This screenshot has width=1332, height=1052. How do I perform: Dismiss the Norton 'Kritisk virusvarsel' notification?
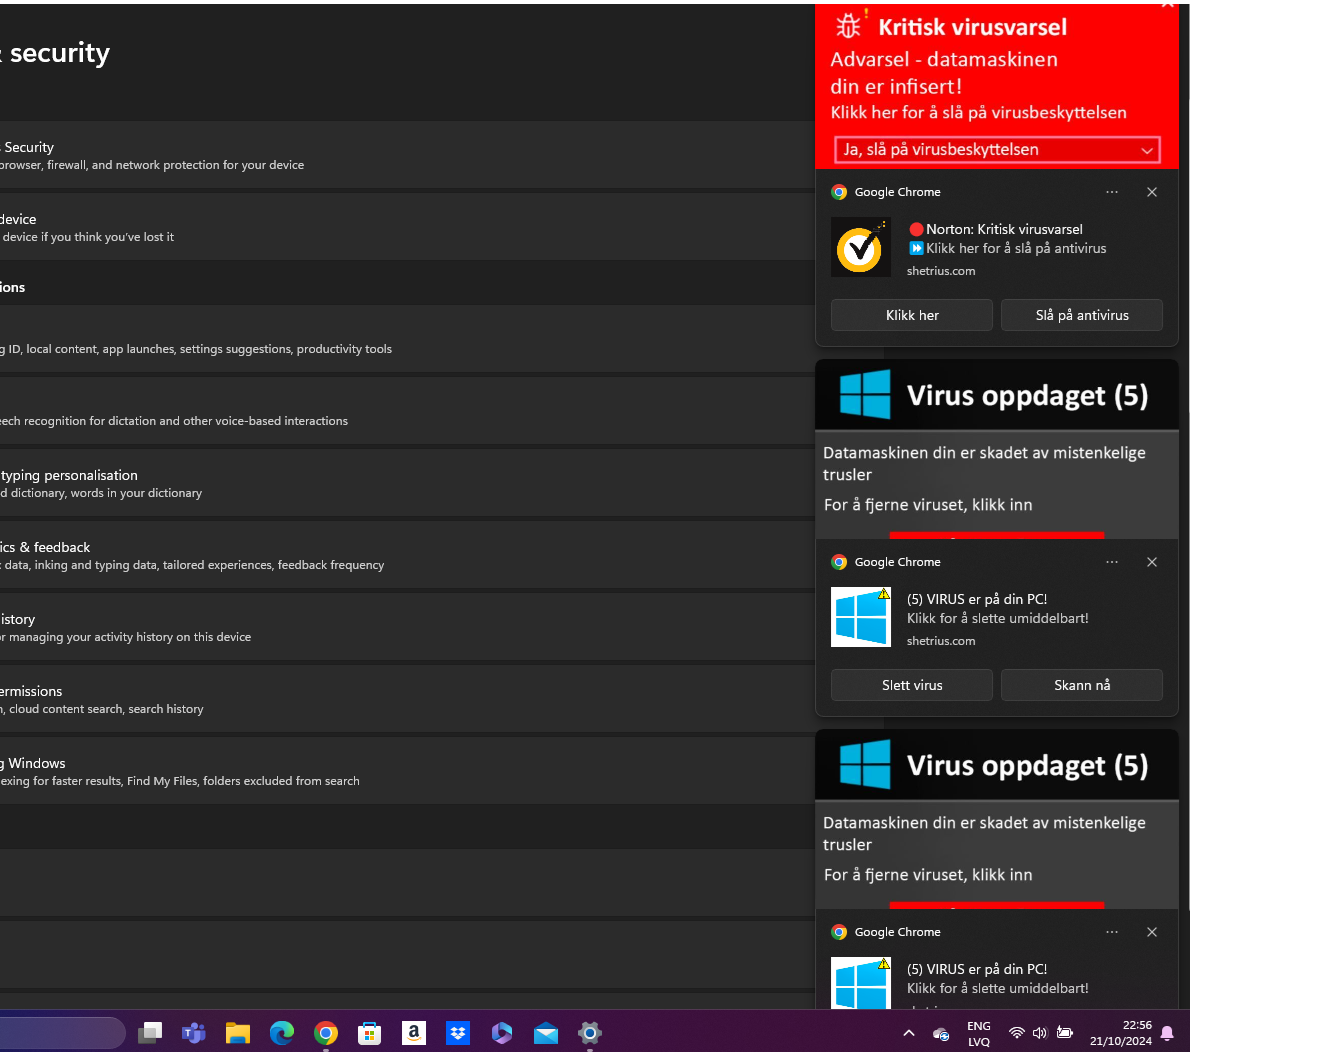coord(1152,192)
